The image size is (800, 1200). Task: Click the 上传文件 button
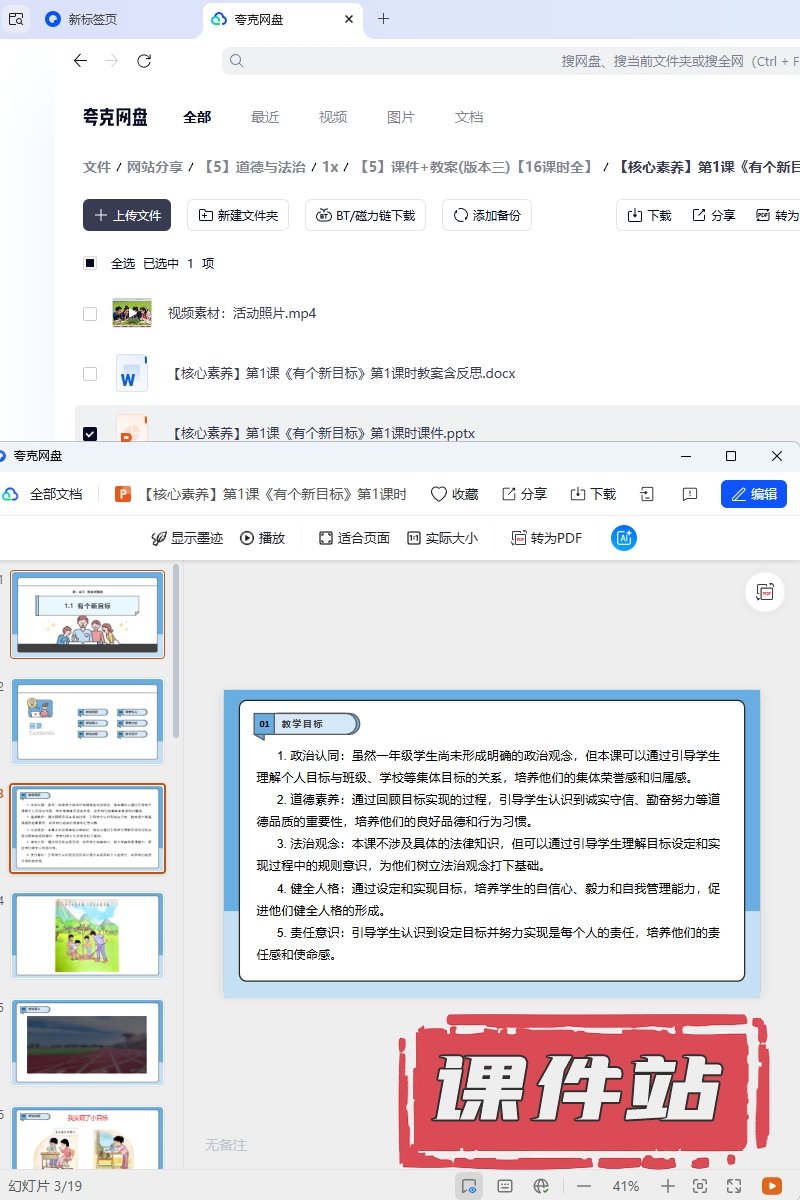pyautogui.click(x=127, y=215)
